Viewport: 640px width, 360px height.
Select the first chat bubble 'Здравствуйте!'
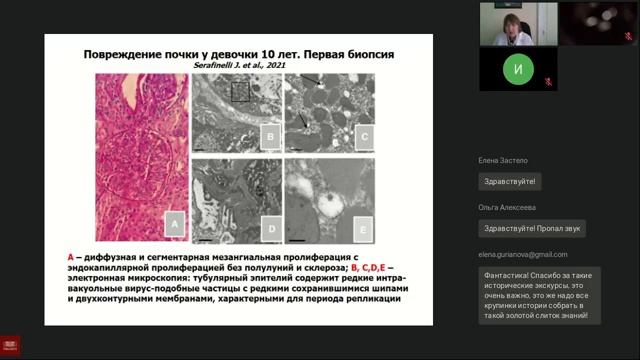click(510, 182)
